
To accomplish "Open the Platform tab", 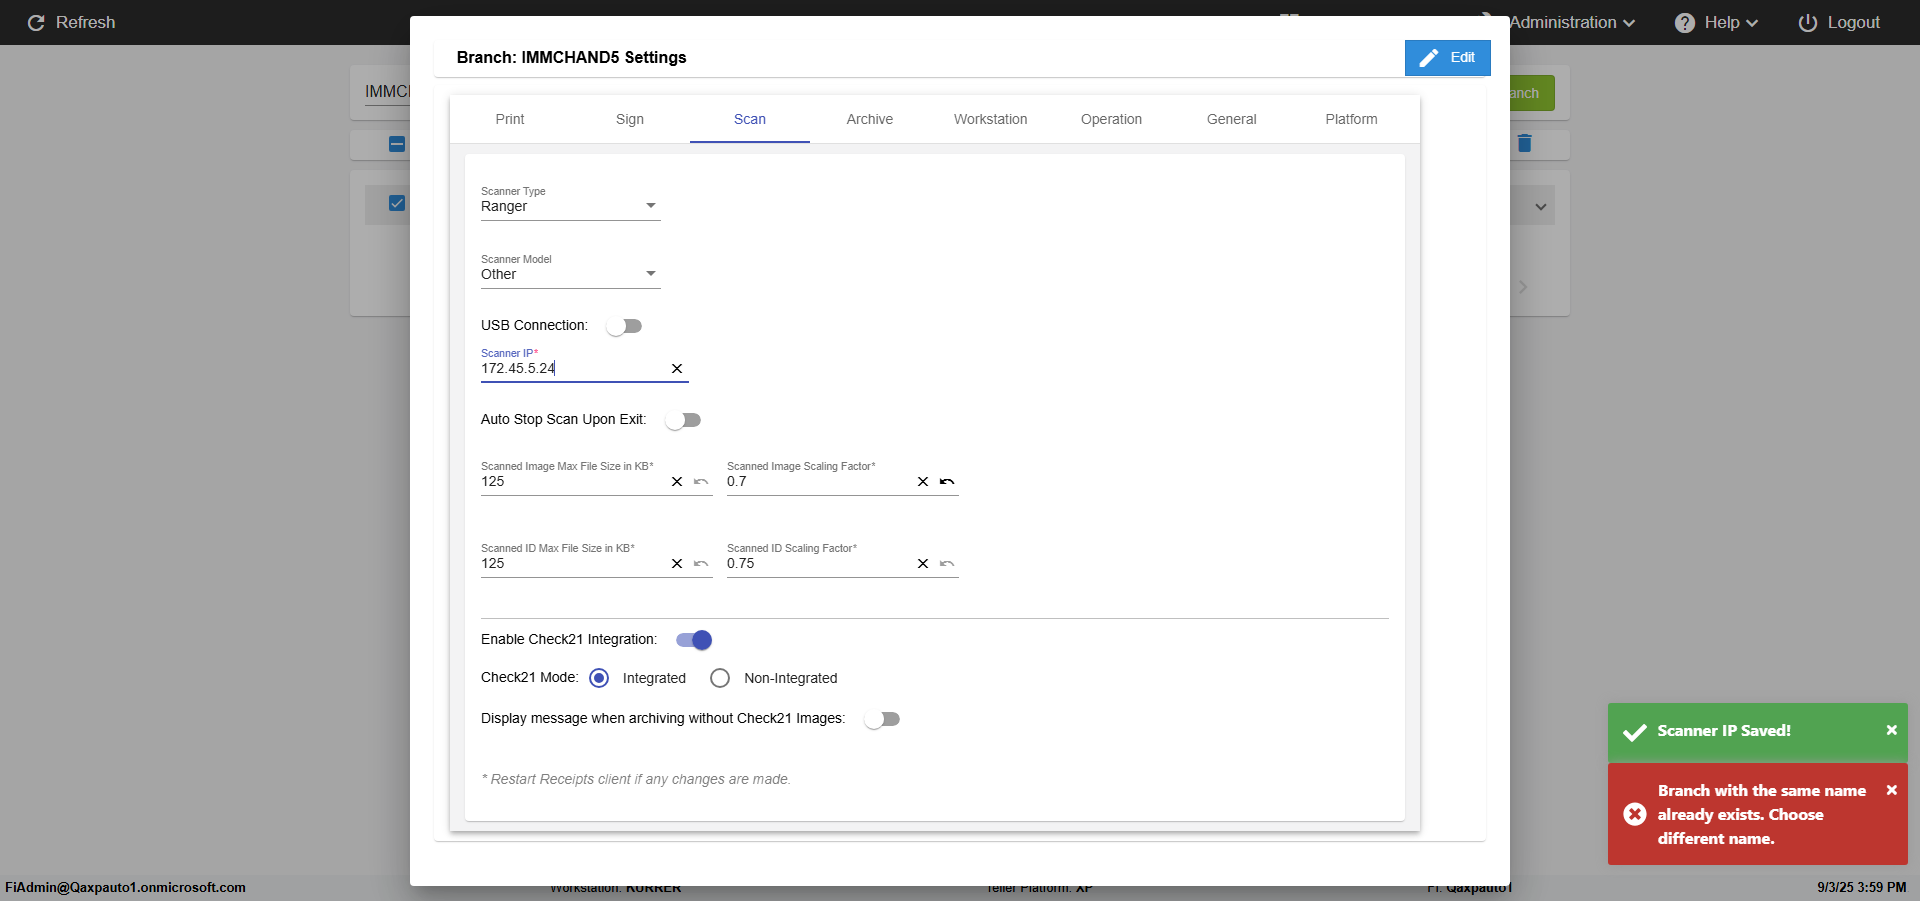I will [1351, 119].
